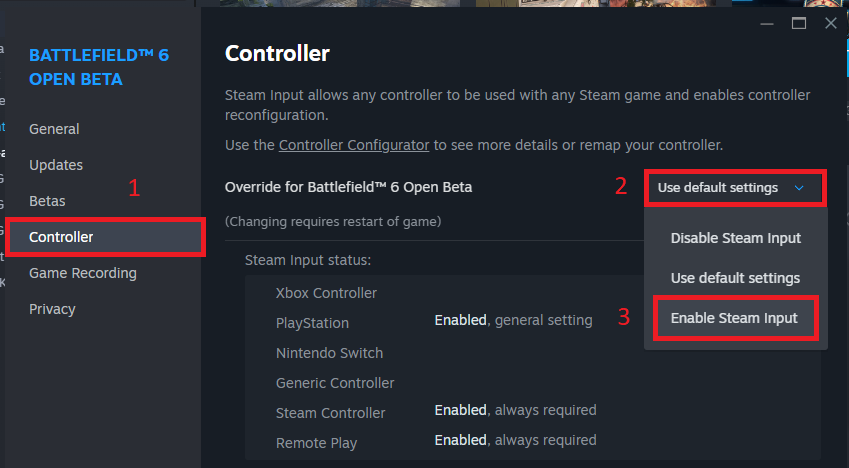This screenshot has height=468, width=849.
Task: Click the Steam Controller status row
Action: point(331,413)
